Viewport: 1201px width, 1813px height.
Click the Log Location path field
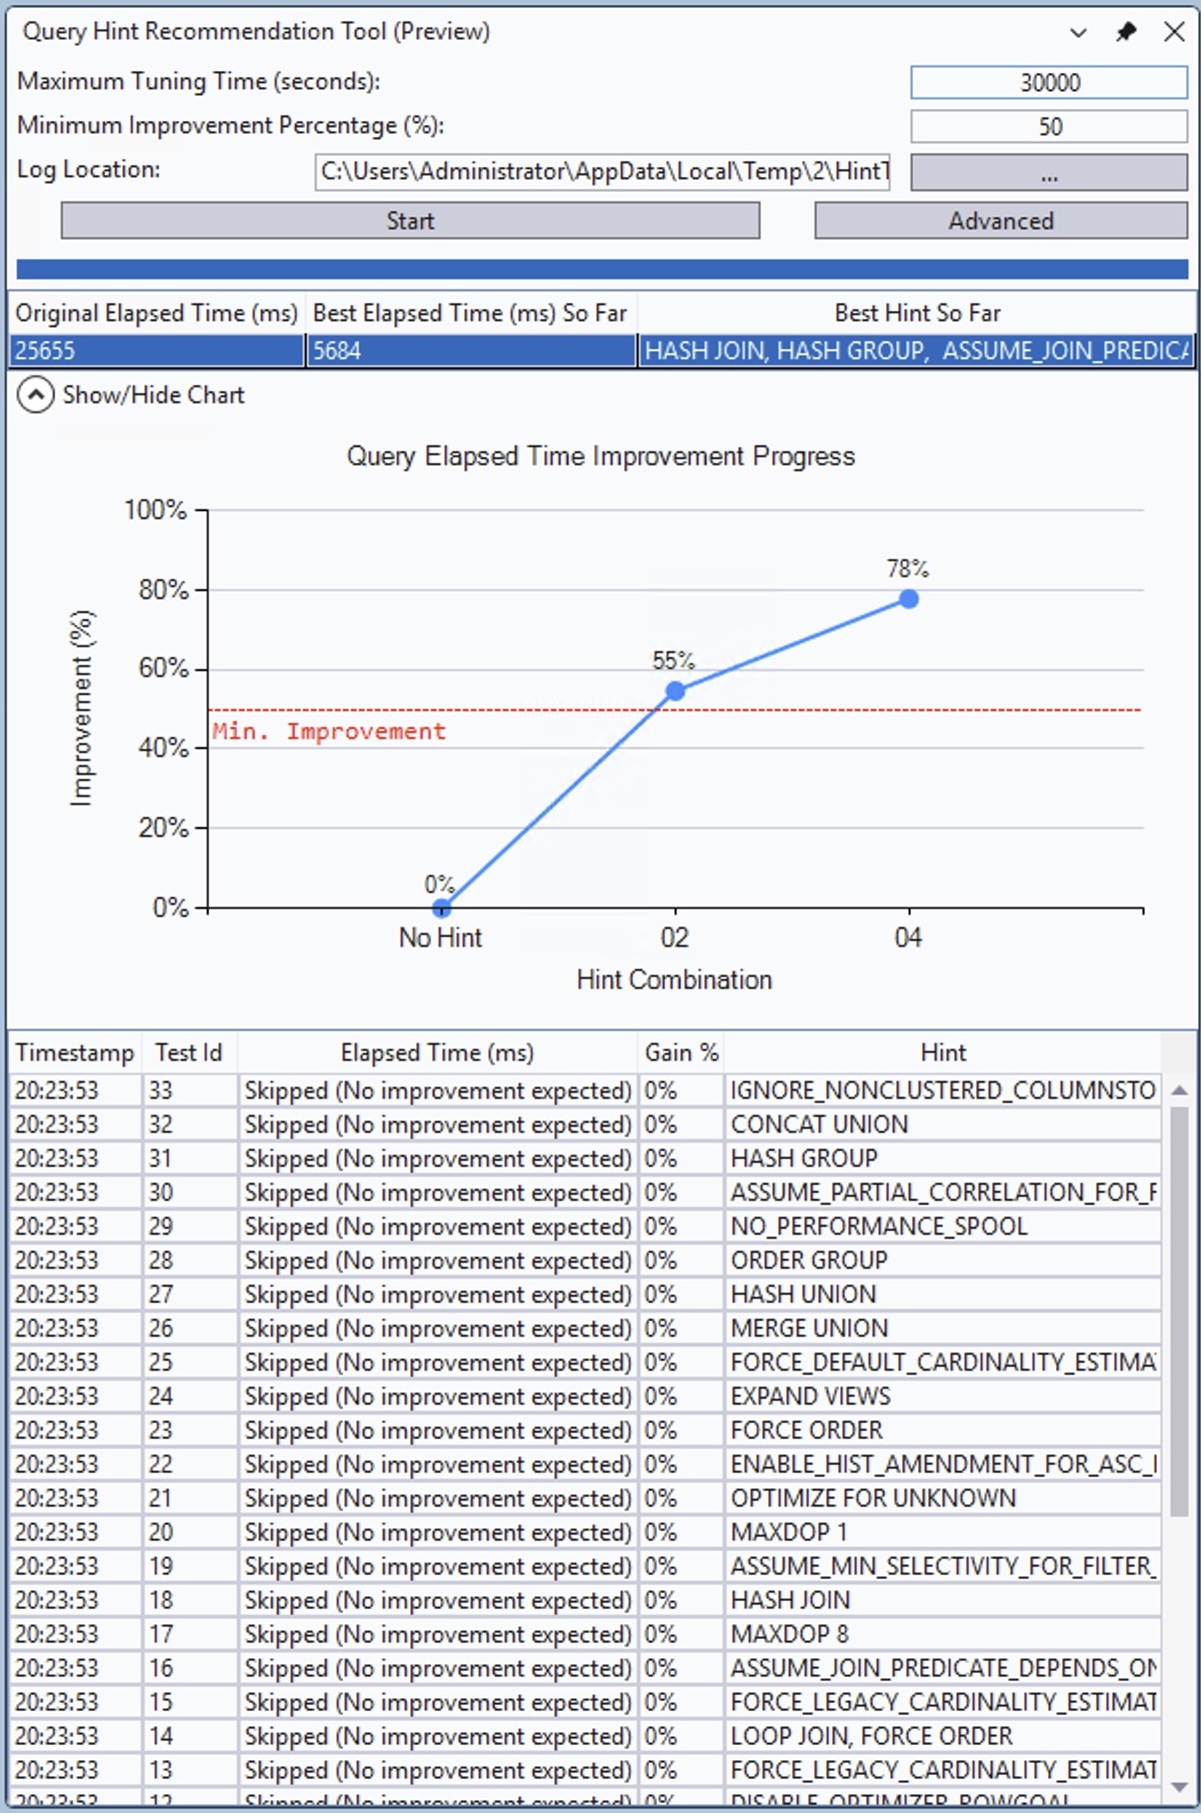click(603, 172)
